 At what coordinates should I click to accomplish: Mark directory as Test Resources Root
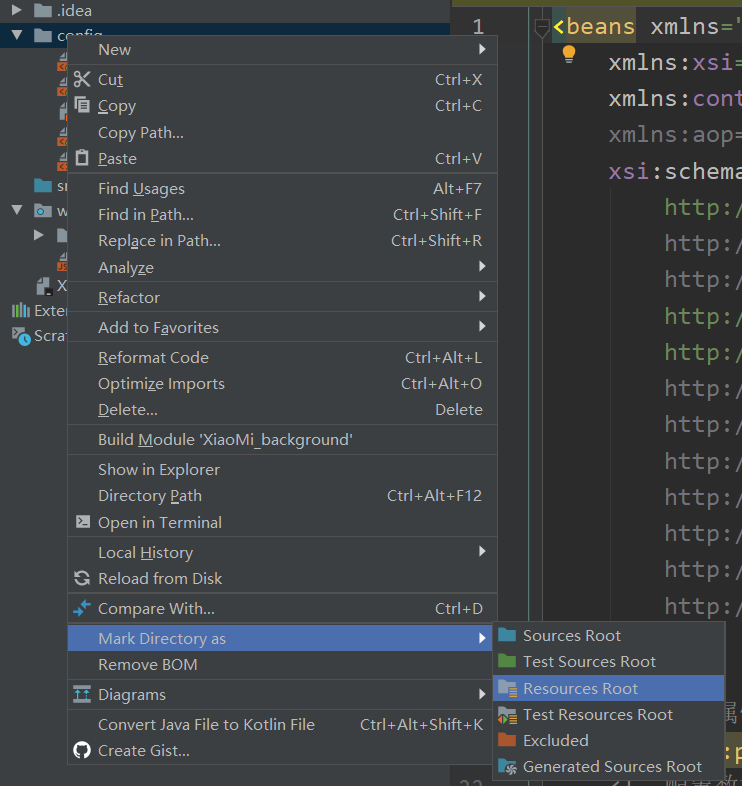pyautogui.click(x=609, y=714)
